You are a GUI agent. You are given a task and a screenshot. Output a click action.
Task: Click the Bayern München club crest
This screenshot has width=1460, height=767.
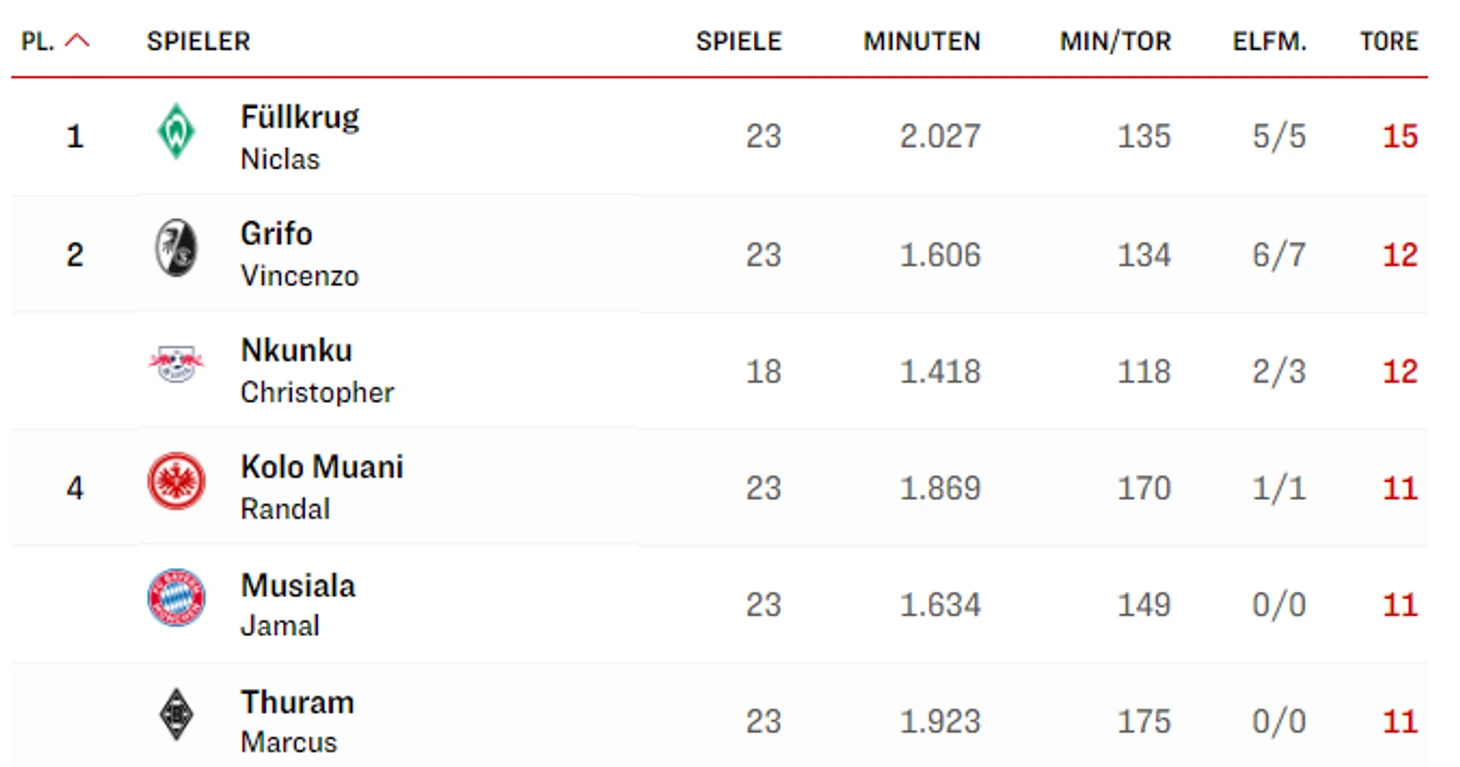(x=176, y=598)
